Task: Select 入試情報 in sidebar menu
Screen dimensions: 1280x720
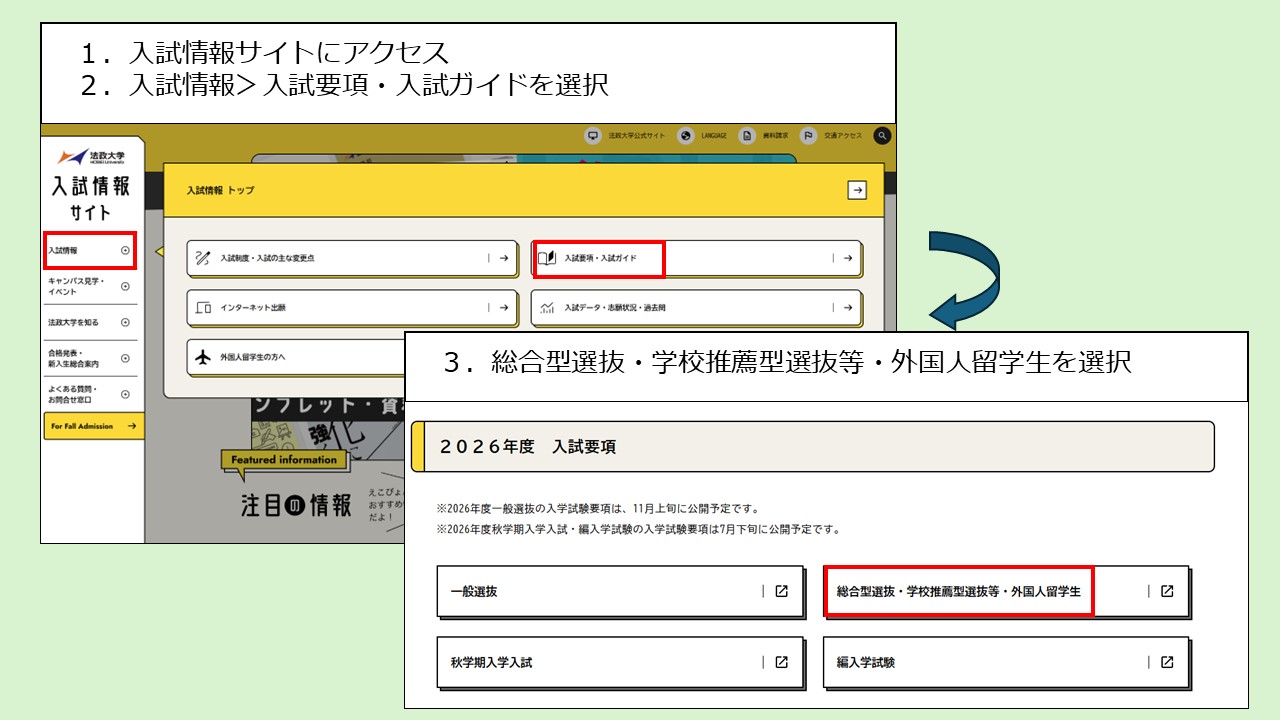Action: 90,251
